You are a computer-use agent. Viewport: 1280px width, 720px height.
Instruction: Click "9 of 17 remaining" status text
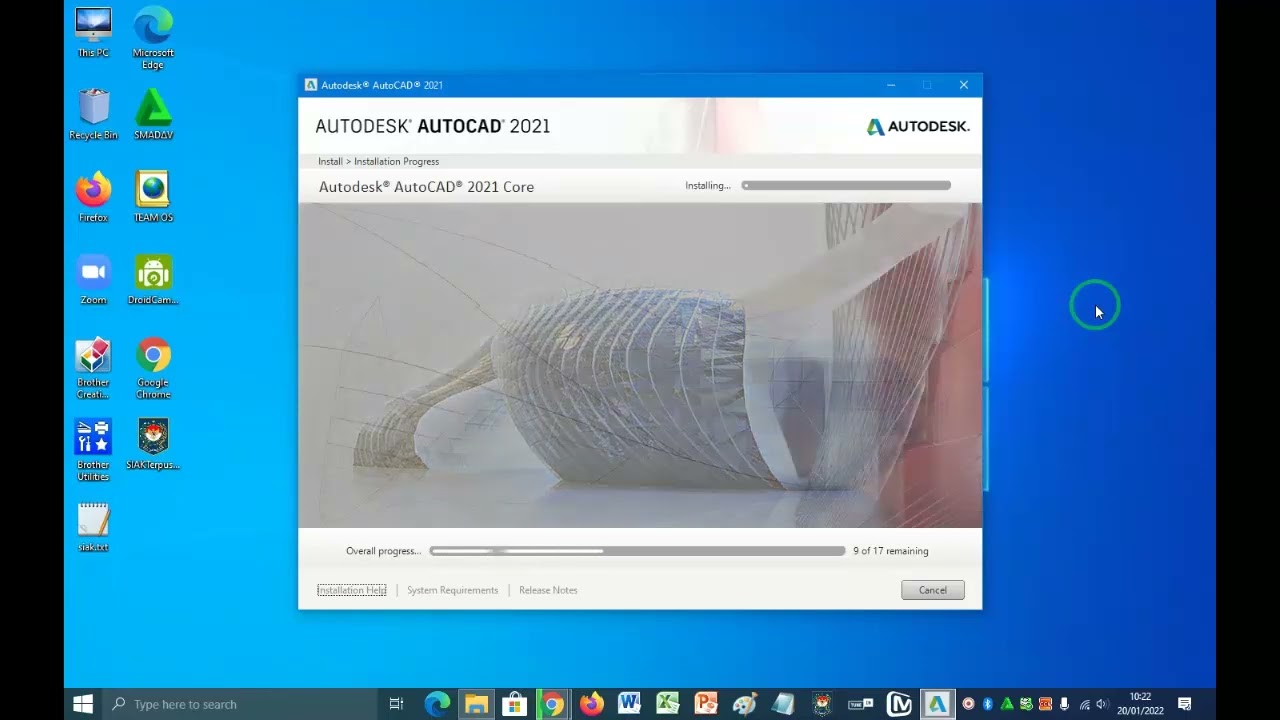coord(891,551)
